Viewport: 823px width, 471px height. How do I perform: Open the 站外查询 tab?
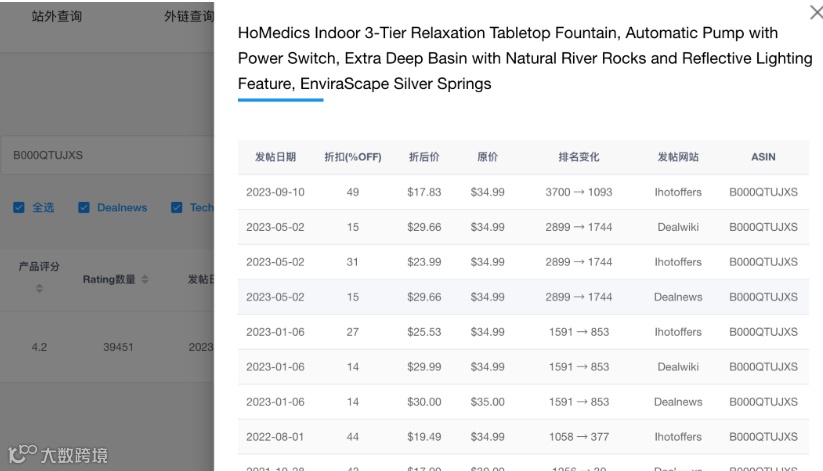click(57, 17)
